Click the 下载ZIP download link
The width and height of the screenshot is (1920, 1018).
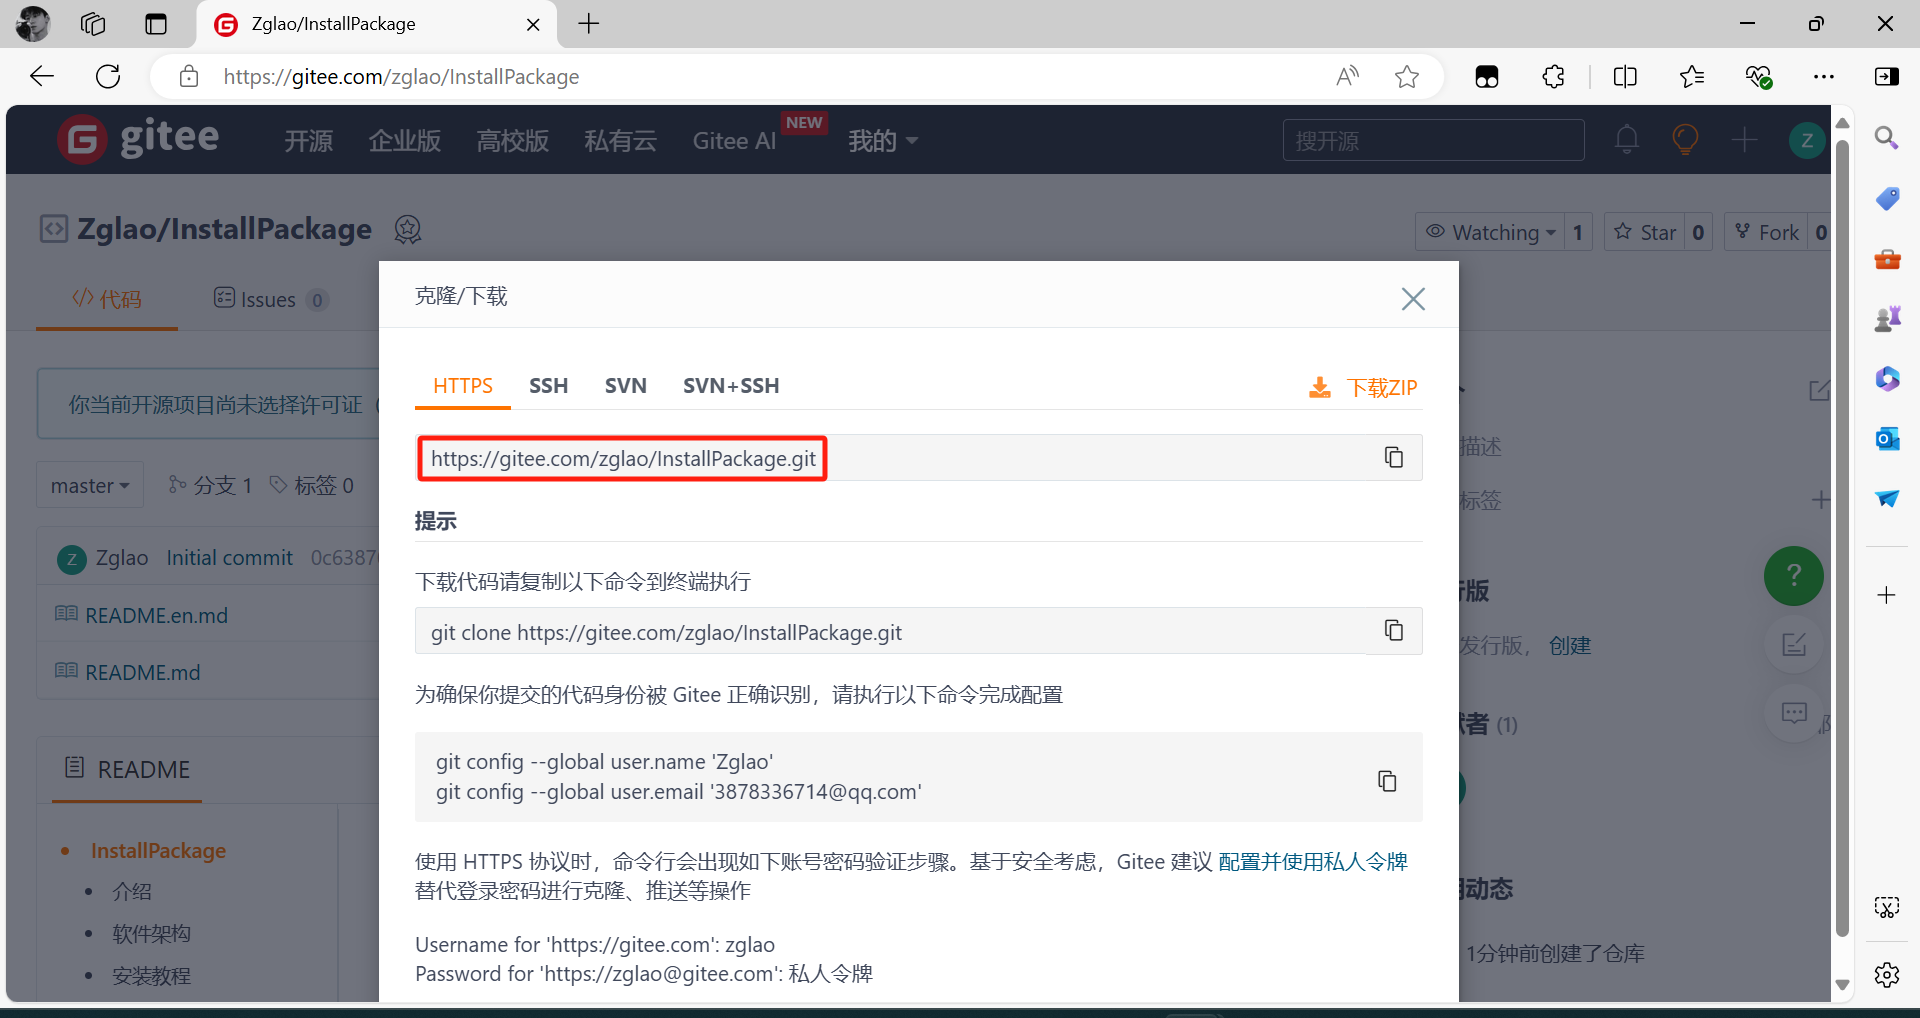1363,388
